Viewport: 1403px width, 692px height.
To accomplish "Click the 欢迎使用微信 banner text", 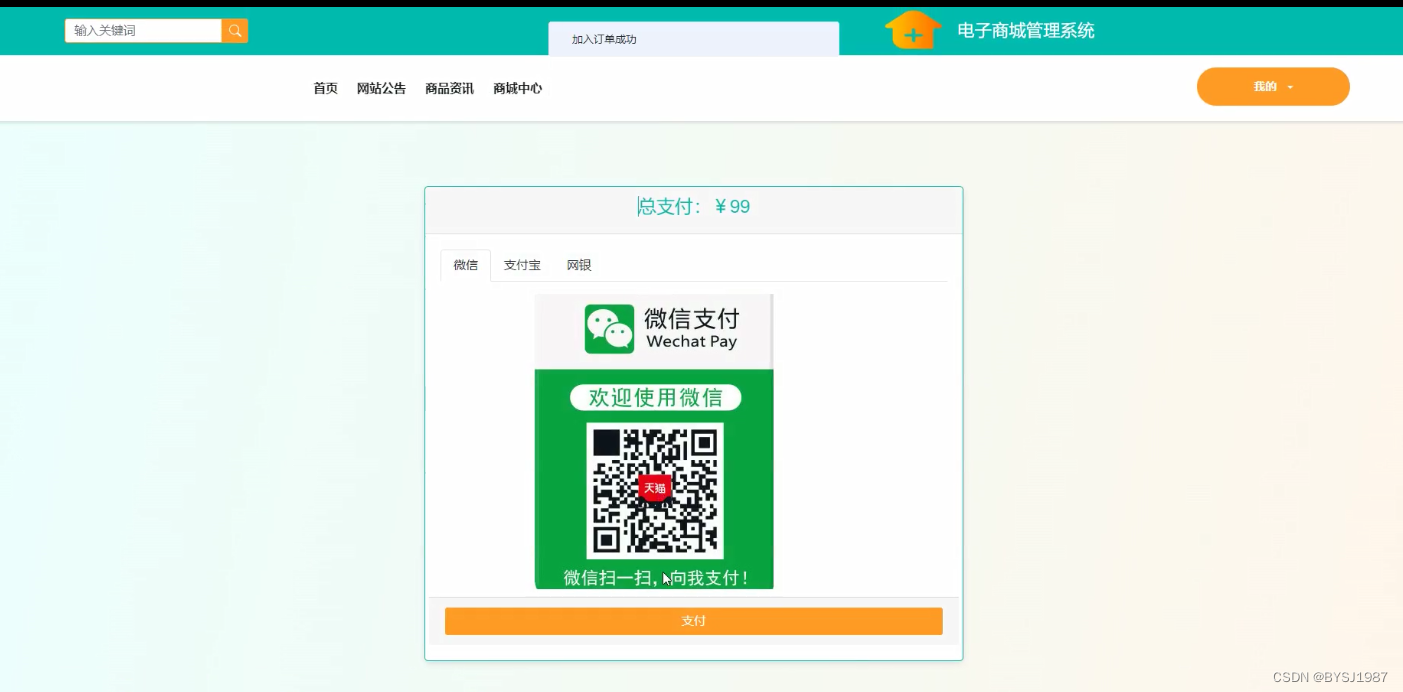I will coord(655,398).
